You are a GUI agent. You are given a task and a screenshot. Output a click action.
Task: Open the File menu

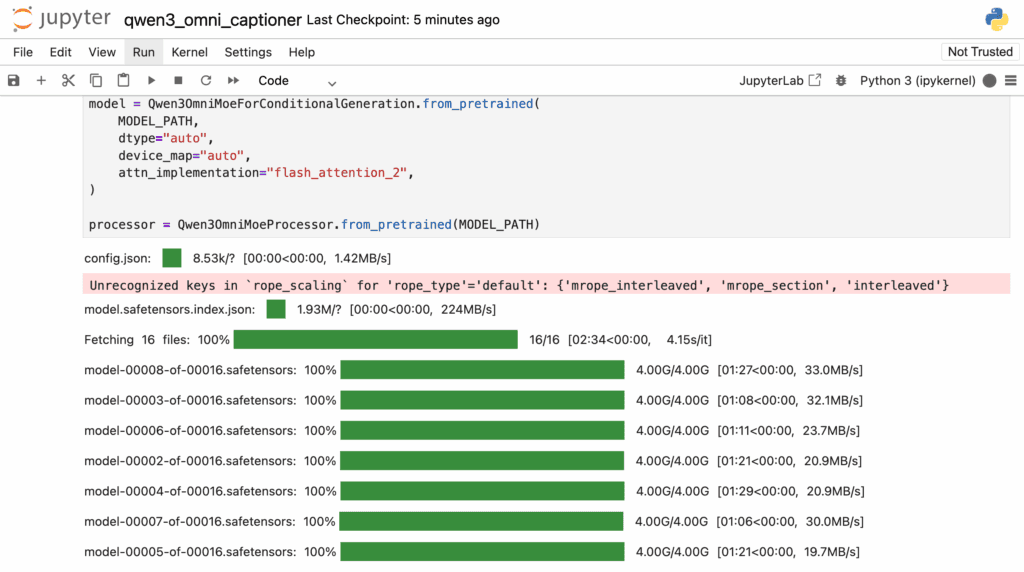(22, 52)
